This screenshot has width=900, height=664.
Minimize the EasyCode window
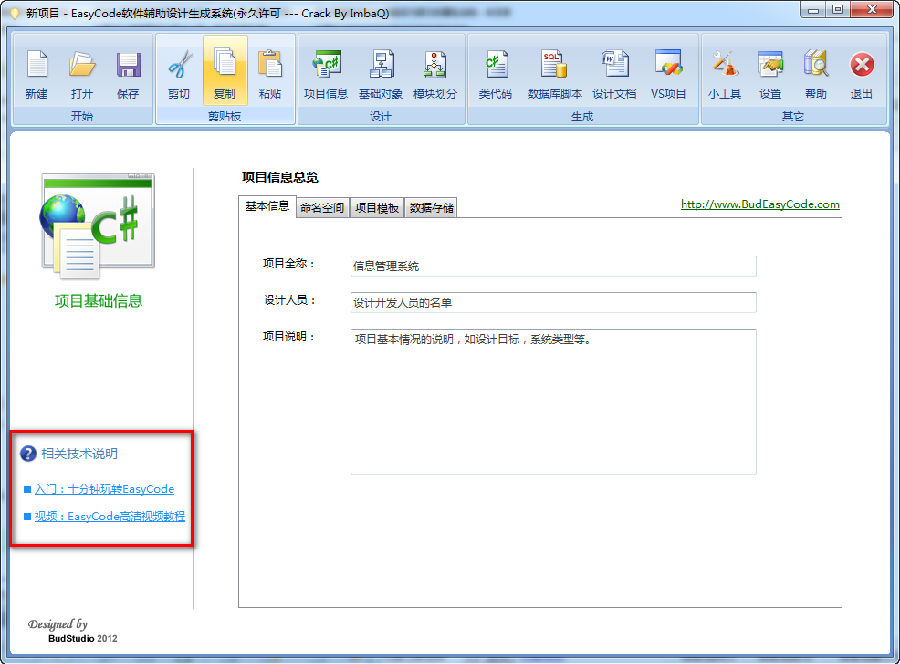(813, 9)
